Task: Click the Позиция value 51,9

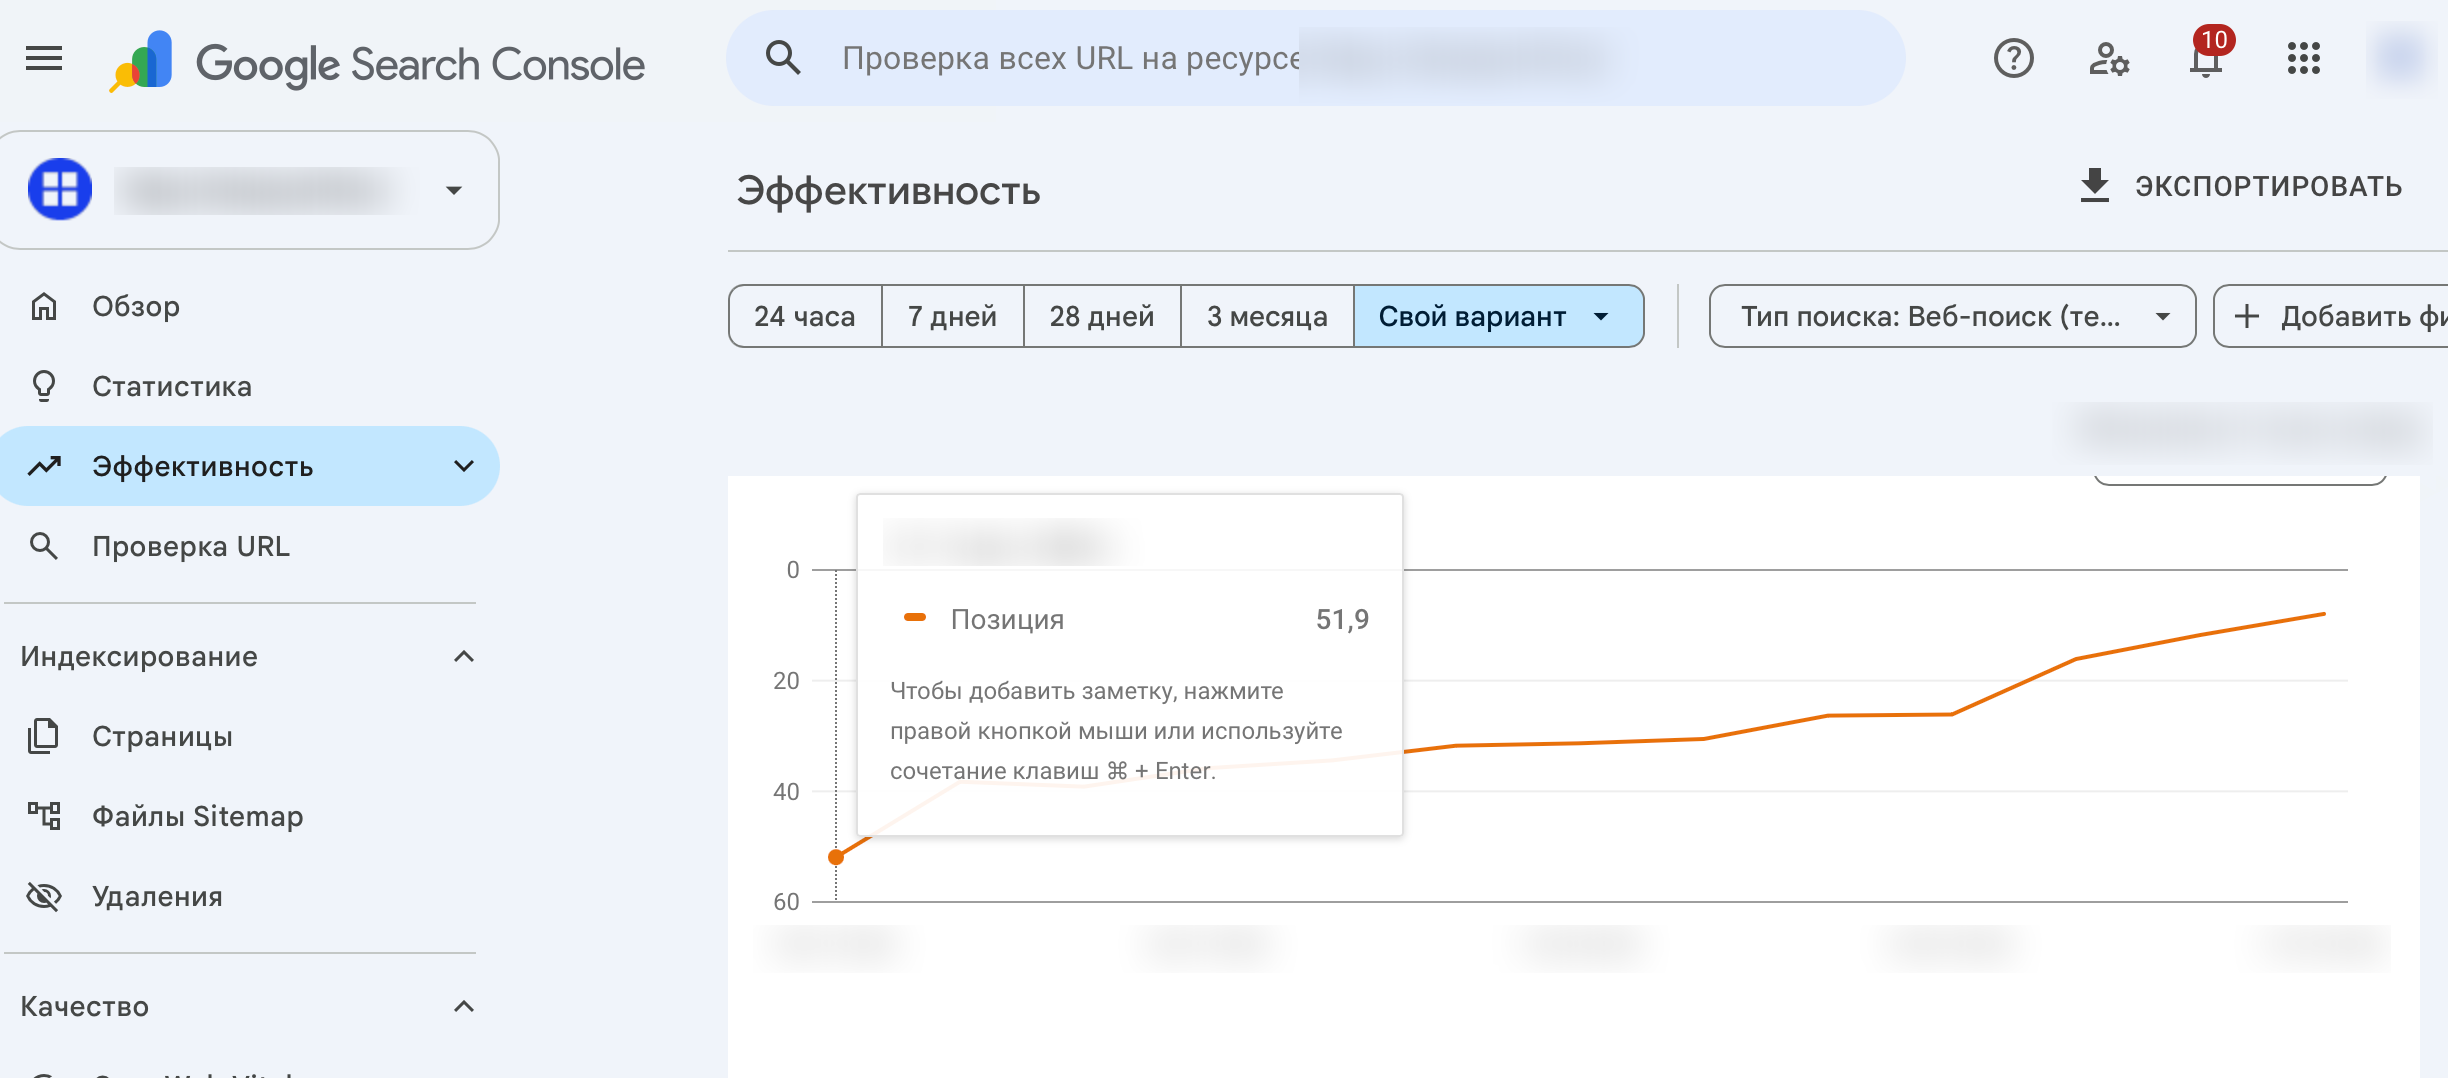Action: point(1342,619)
